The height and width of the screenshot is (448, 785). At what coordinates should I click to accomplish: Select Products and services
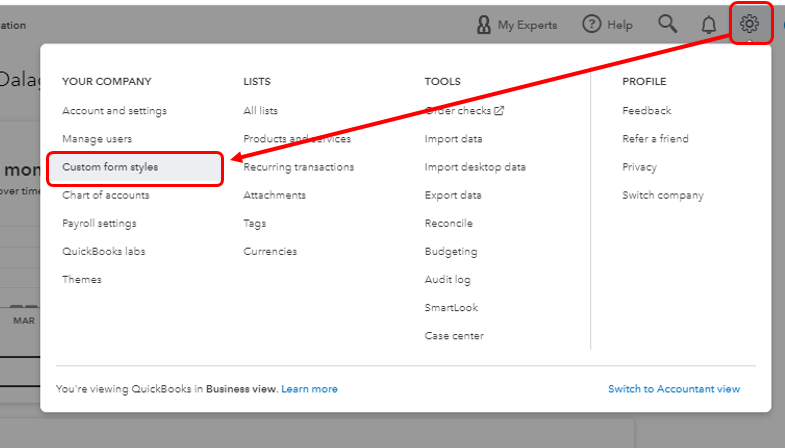pyautogui.click(x=297, y=139)
